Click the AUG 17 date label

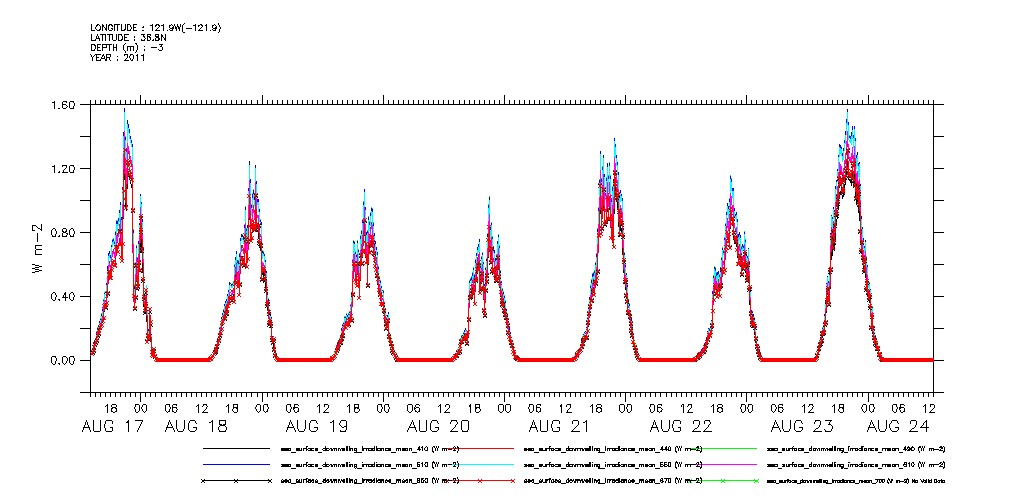tap(114, 427)
